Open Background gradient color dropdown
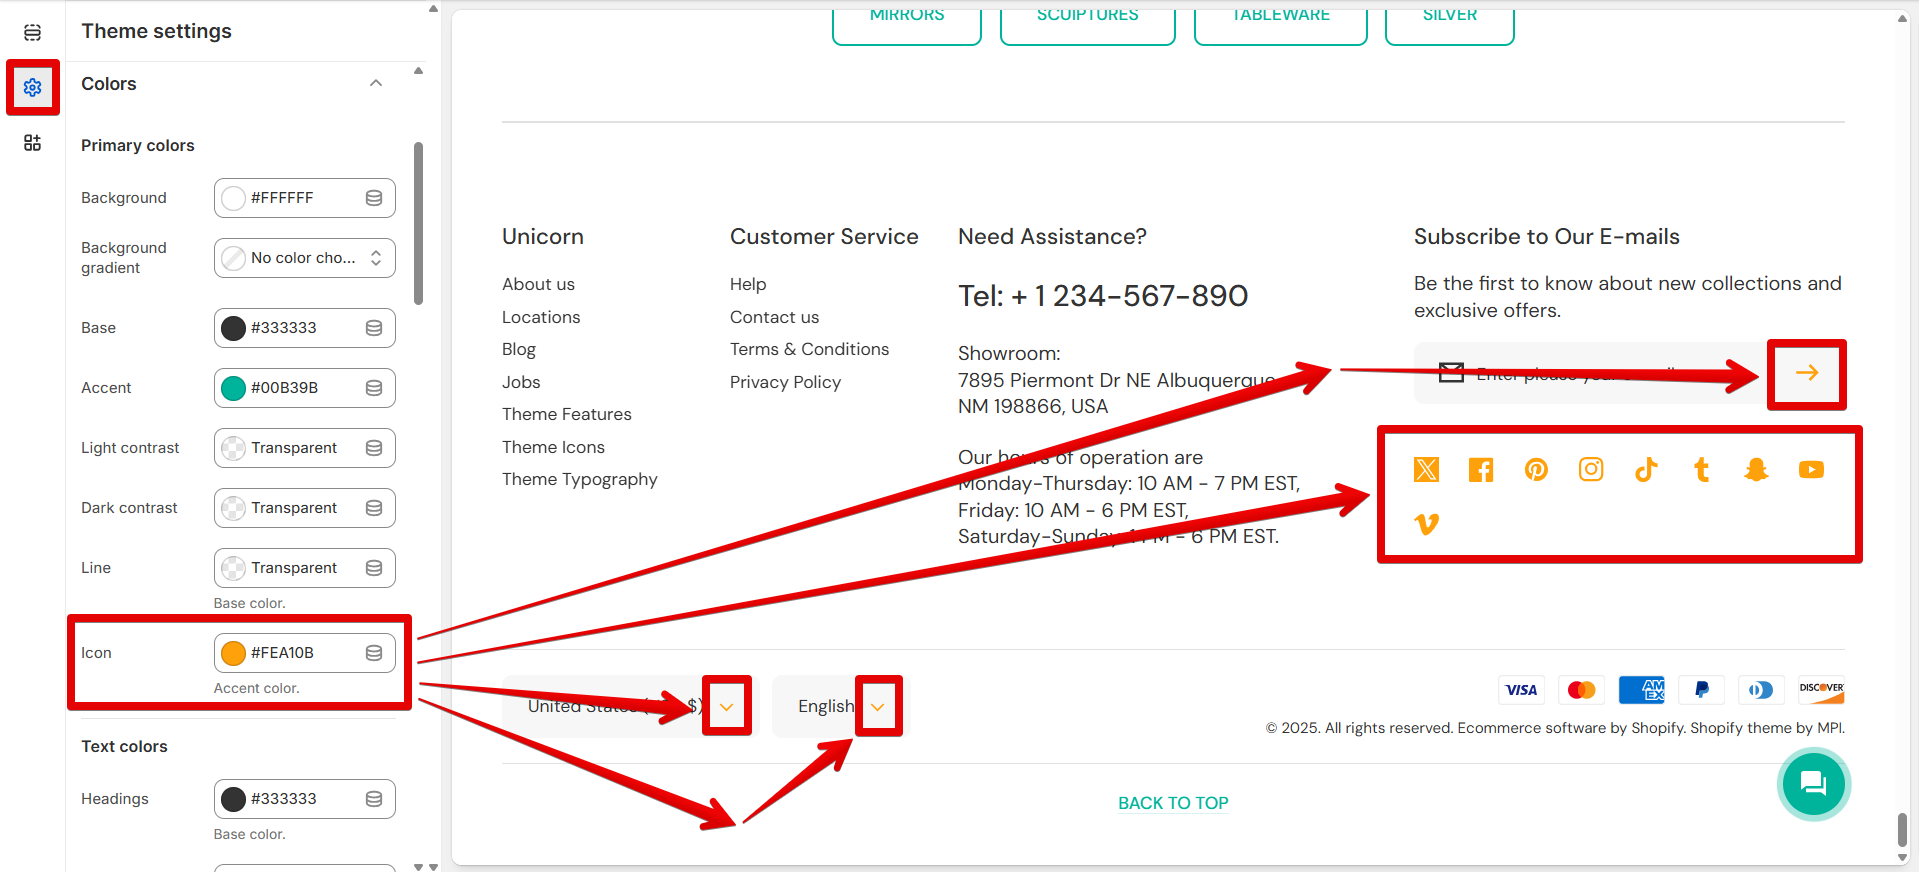Viewport: 1919px width, 872px height. (305, 258)
